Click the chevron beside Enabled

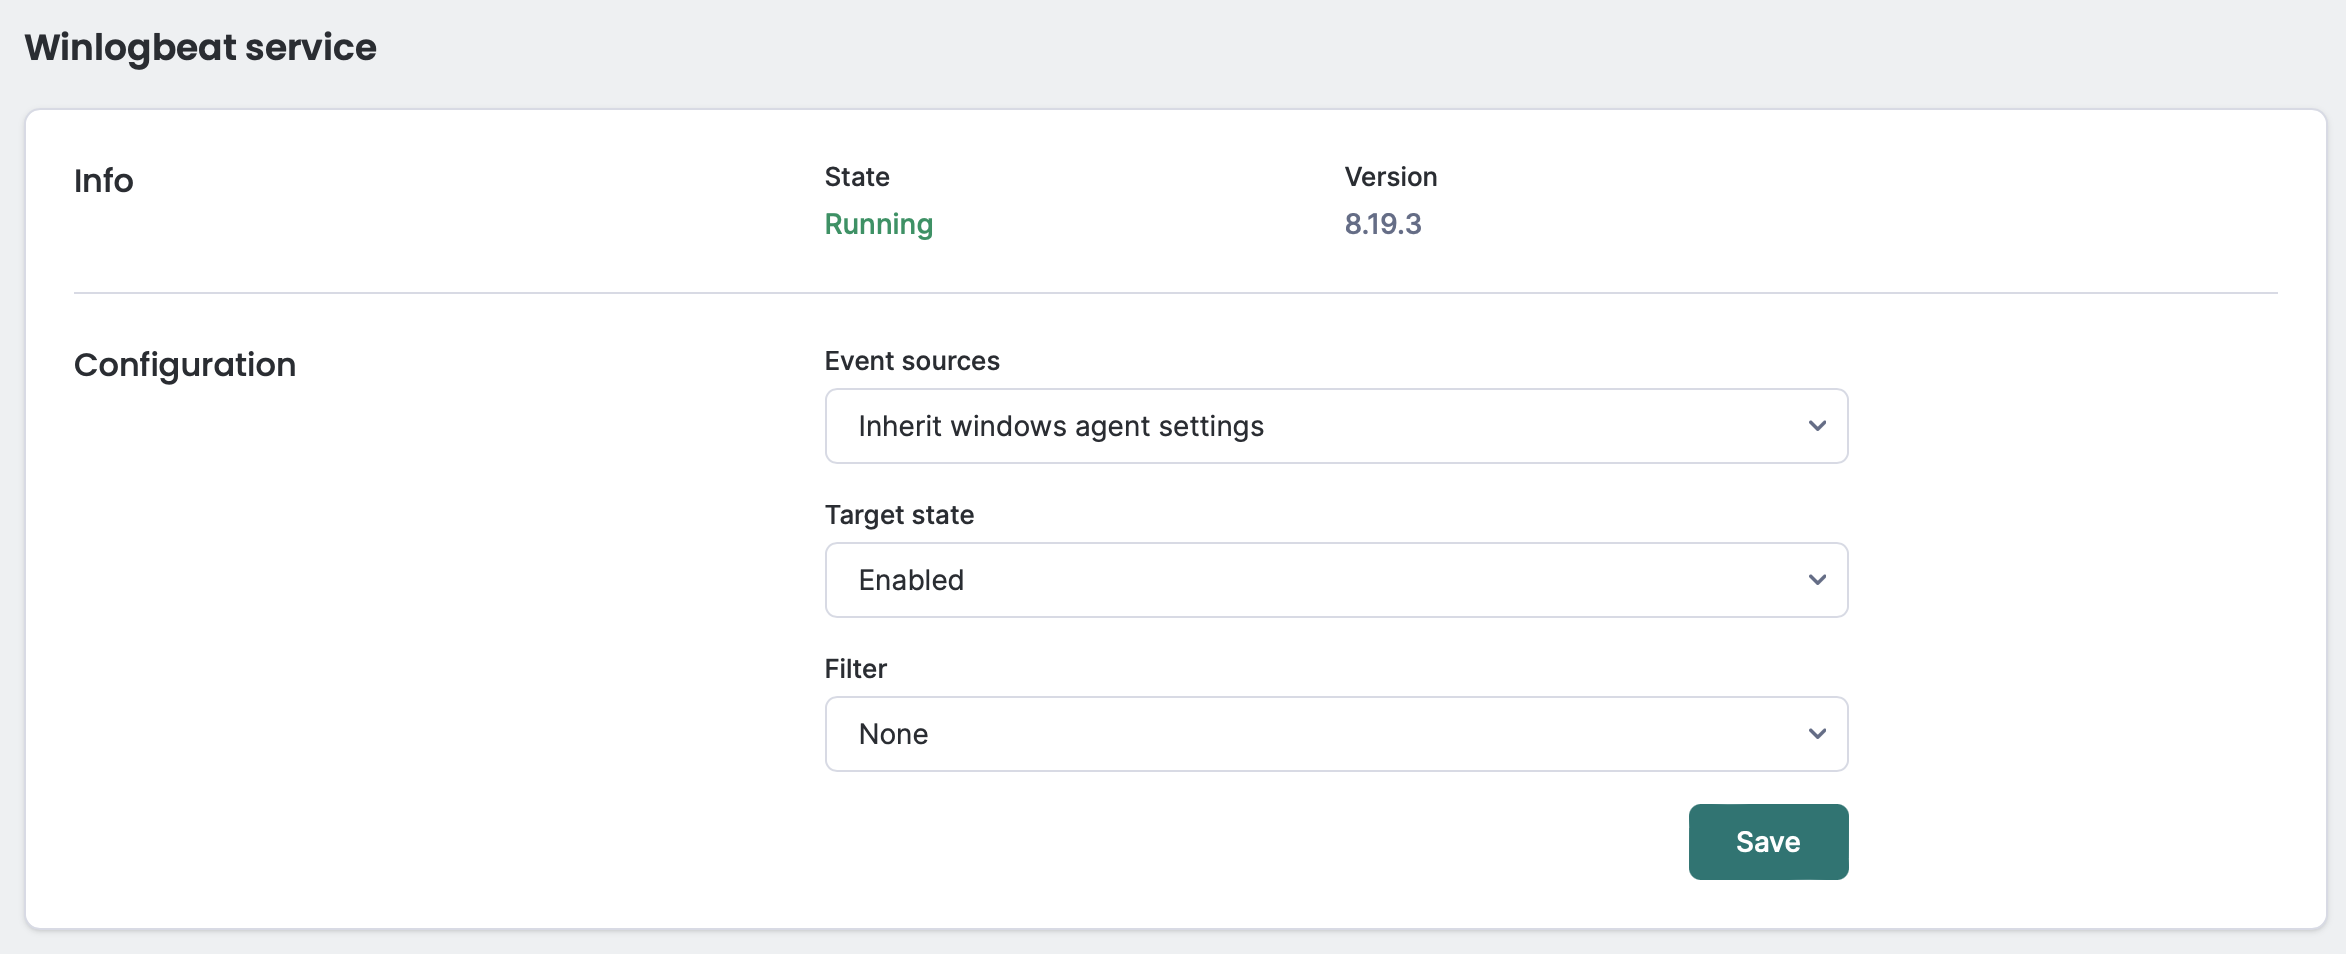tap(1818, 579)
